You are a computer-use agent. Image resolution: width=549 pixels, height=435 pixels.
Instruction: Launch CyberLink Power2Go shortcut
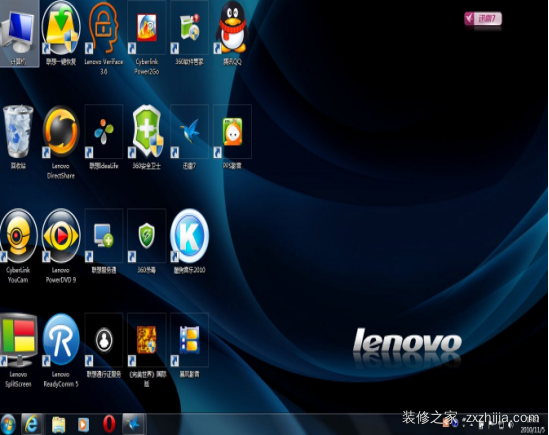pos(147,38)
